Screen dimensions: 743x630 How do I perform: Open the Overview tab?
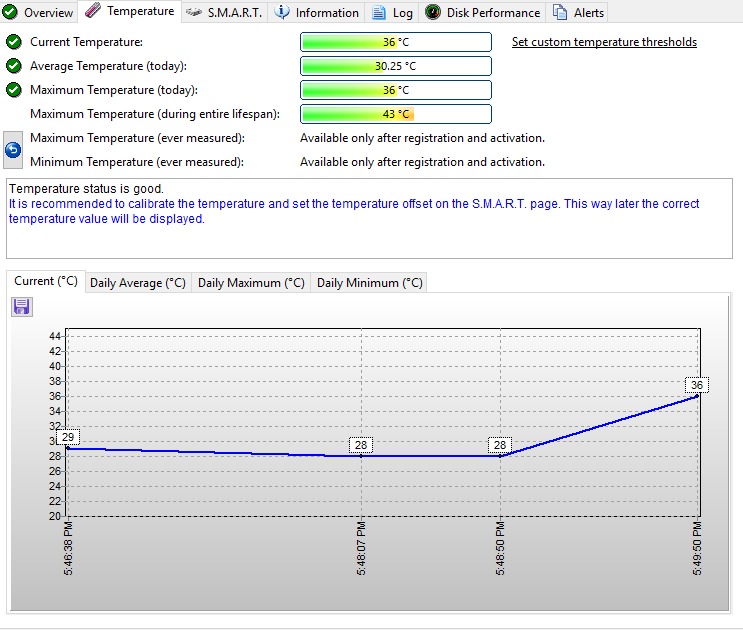(39, 13)
